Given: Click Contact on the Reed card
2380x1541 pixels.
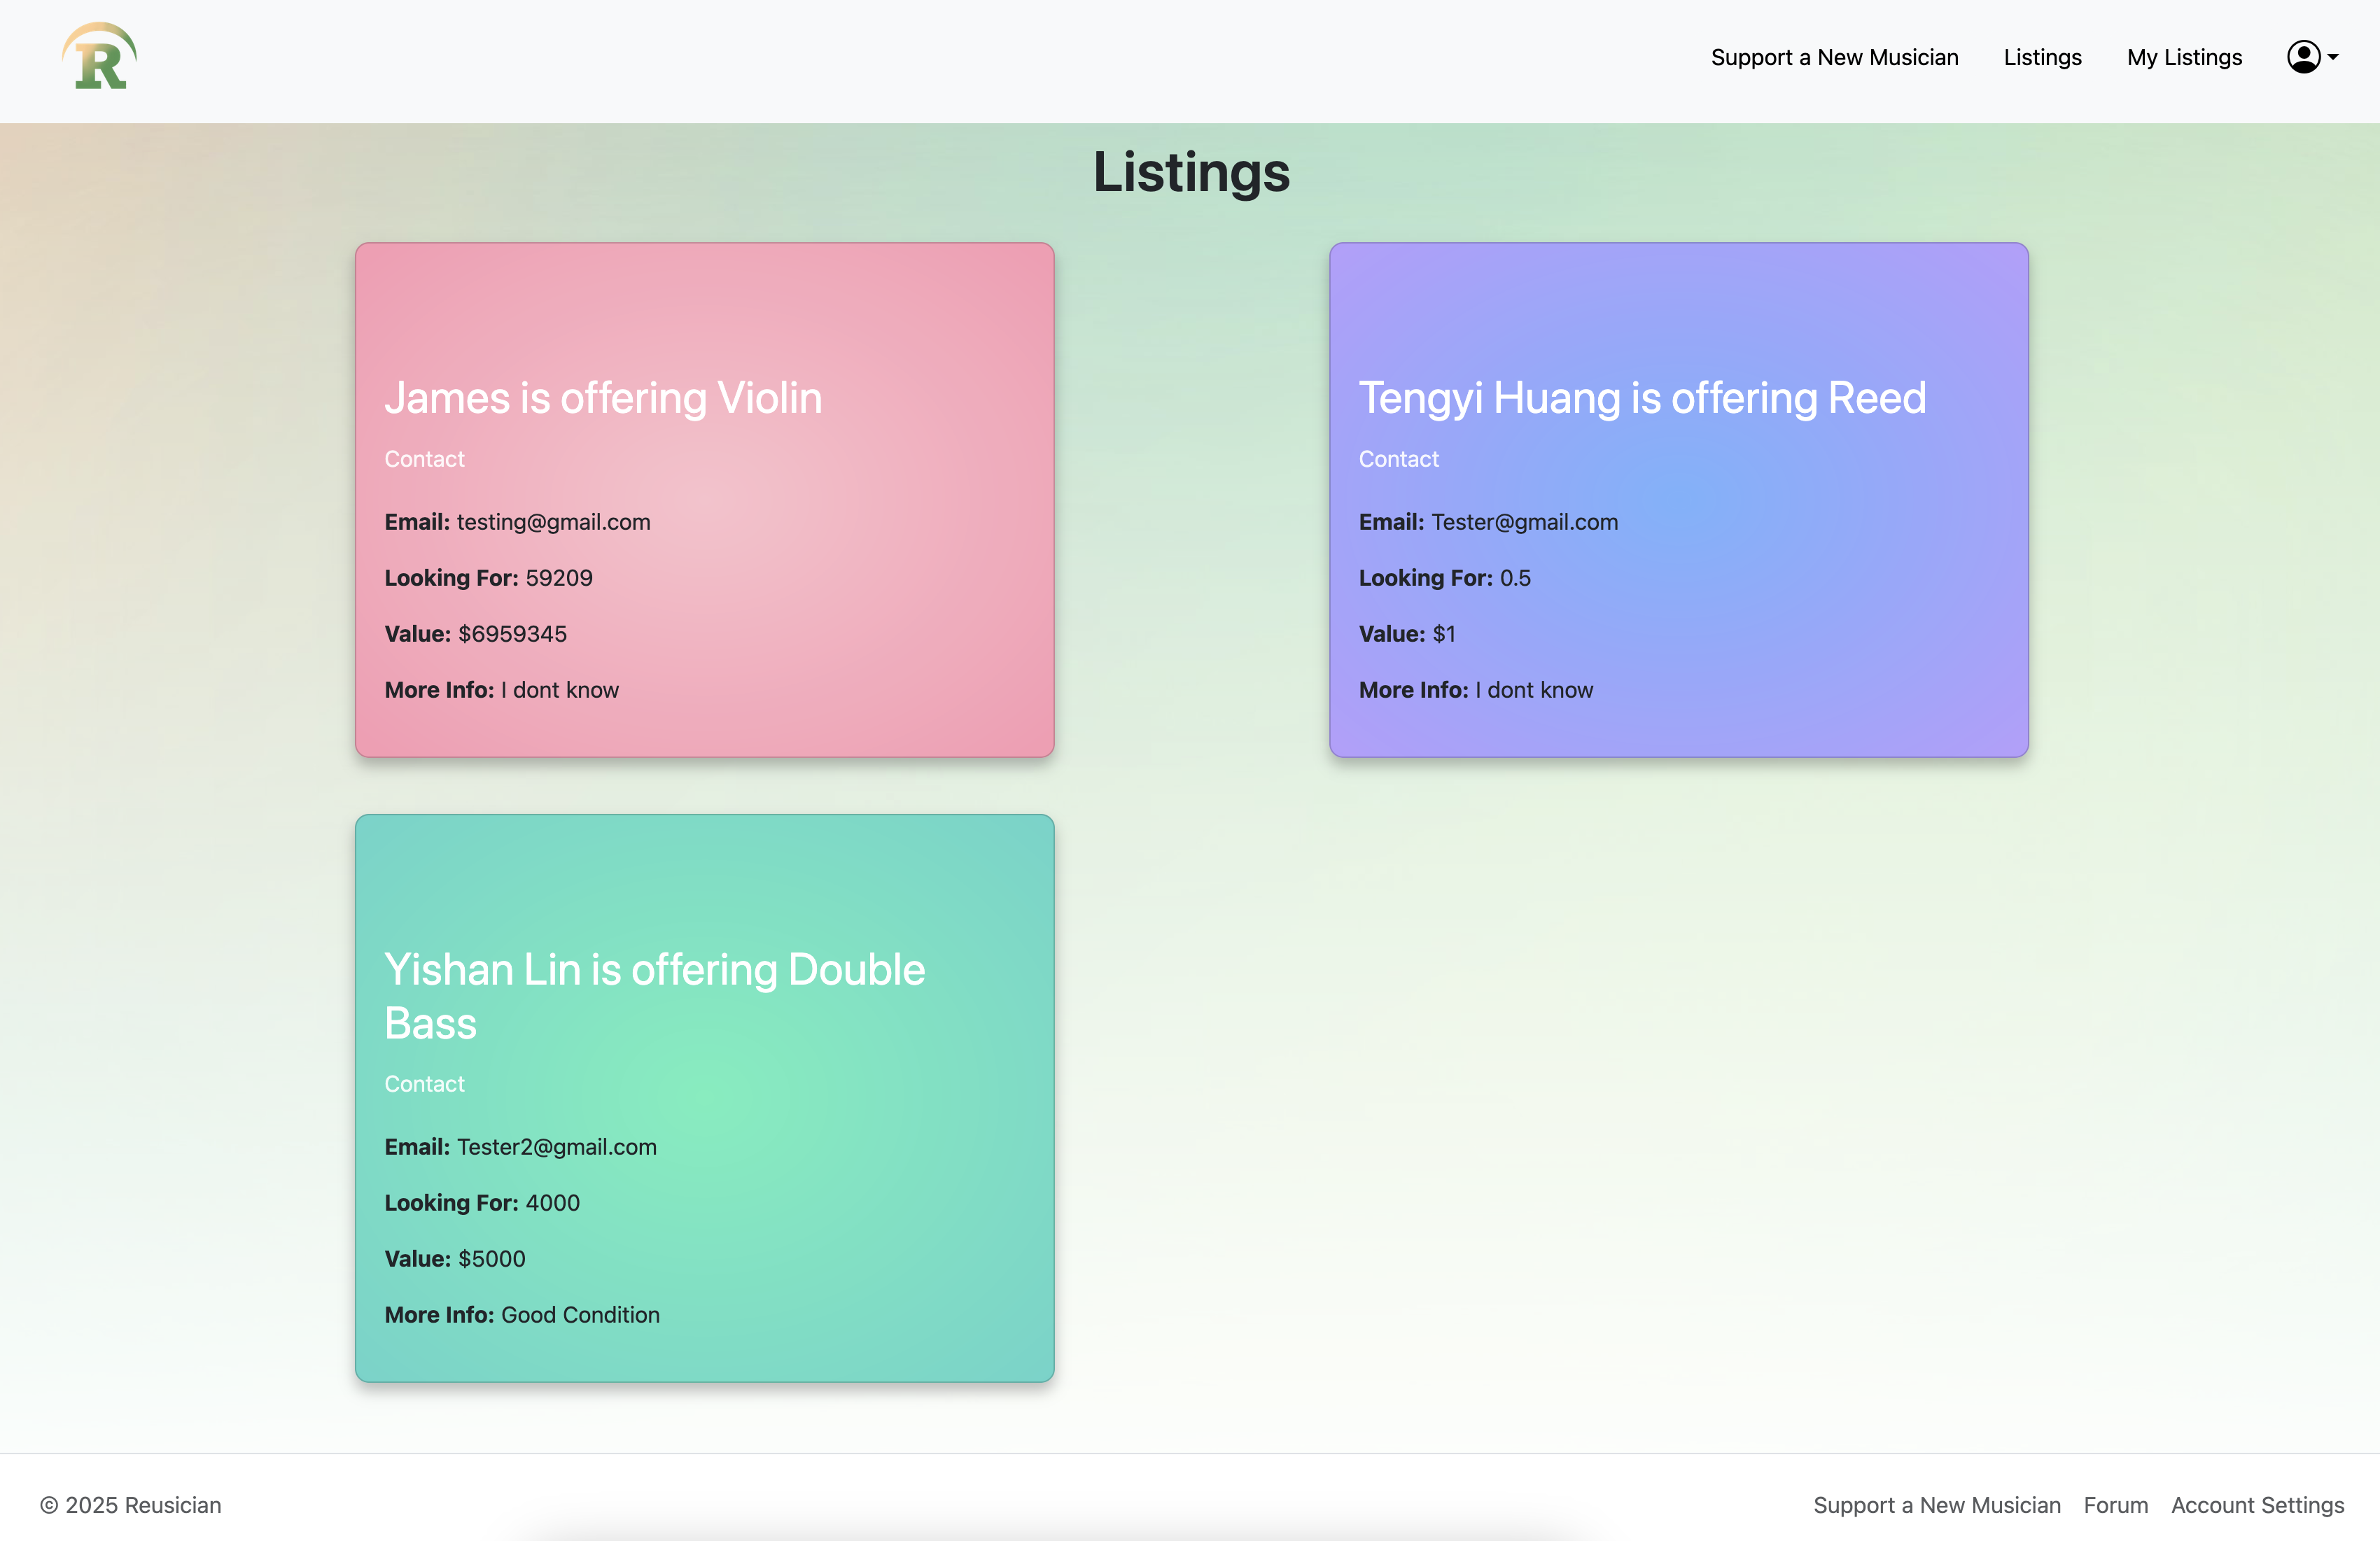Looking at the screenshot, I should pyautogui.click(x=1398, y=459).
